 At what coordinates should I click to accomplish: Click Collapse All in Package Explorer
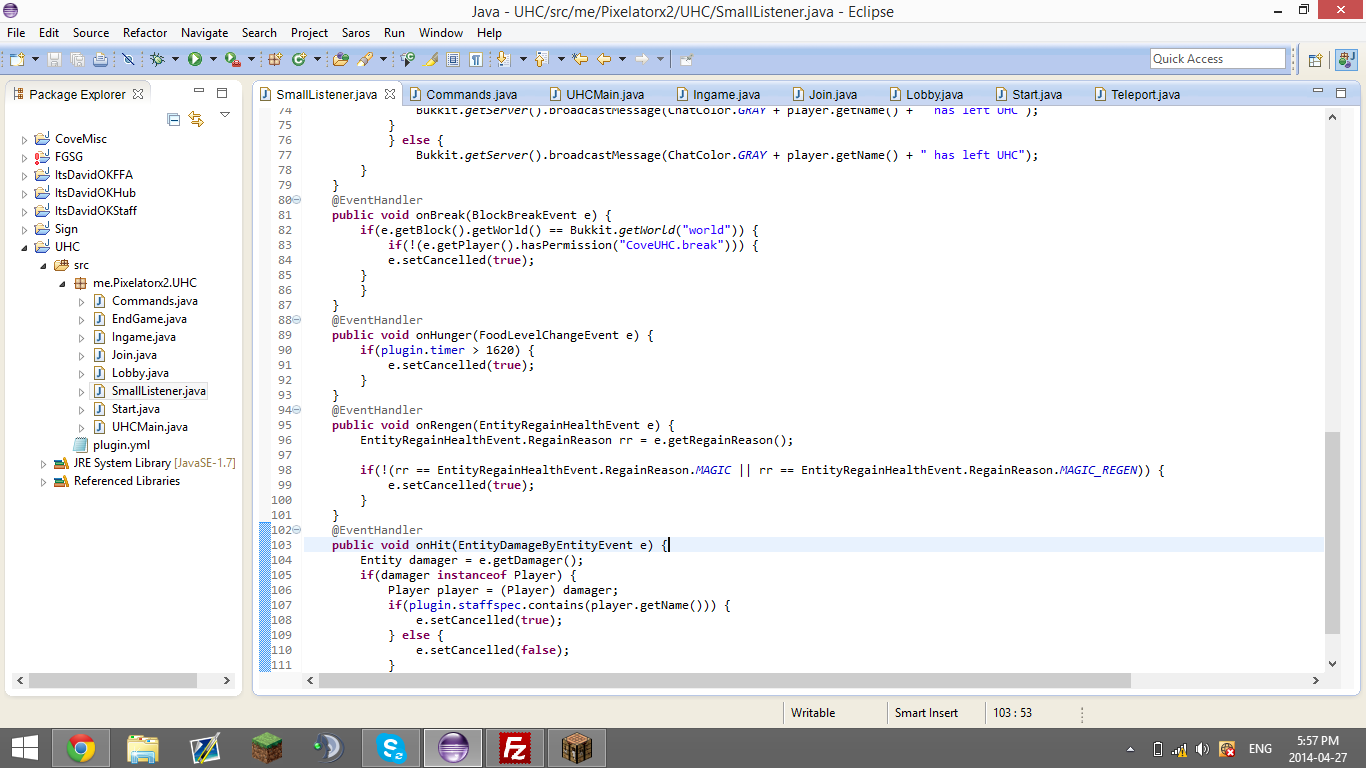(174, 119)
